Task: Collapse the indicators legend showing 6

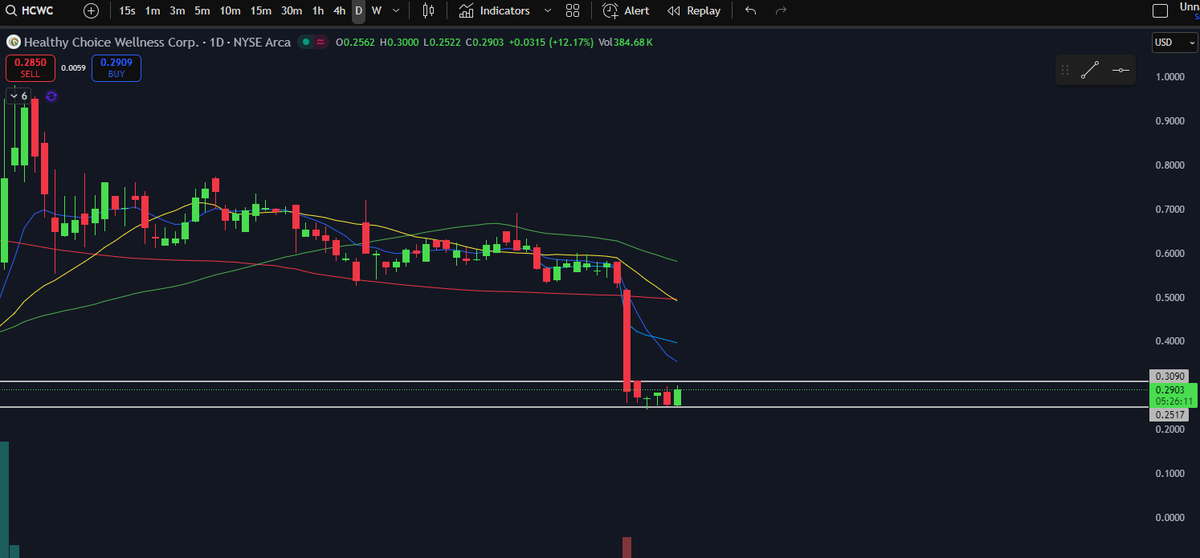Action: [x=20, y=95]
